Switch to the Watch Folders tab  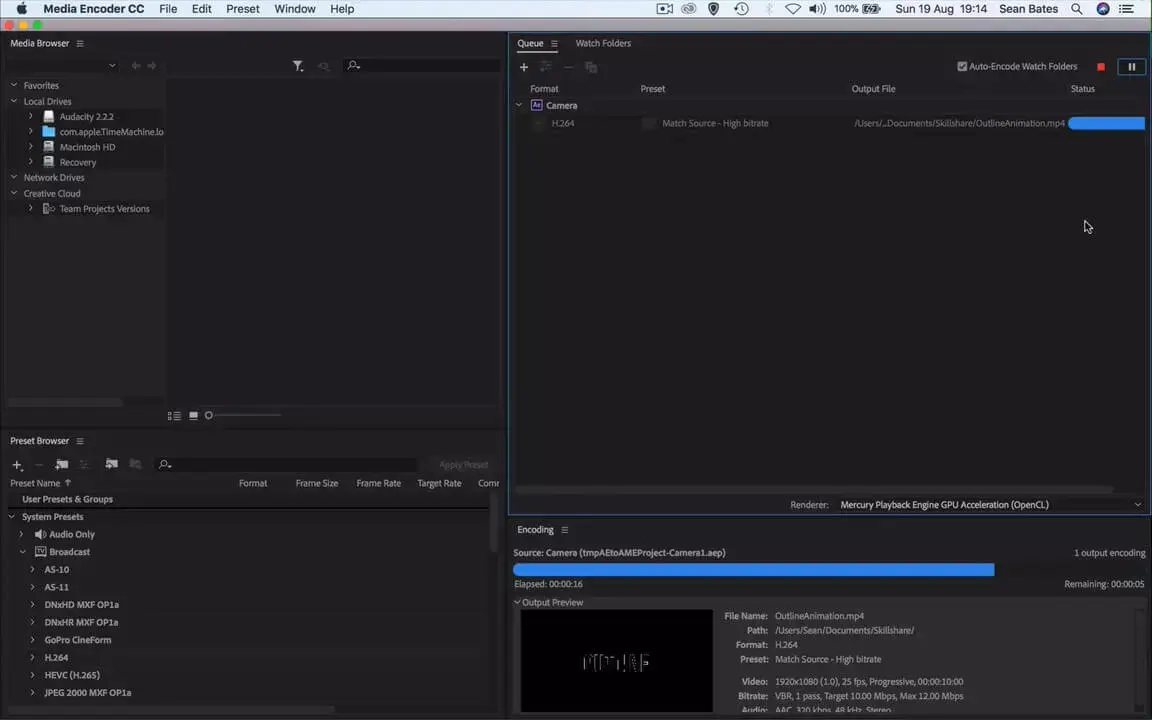point(603,43)
